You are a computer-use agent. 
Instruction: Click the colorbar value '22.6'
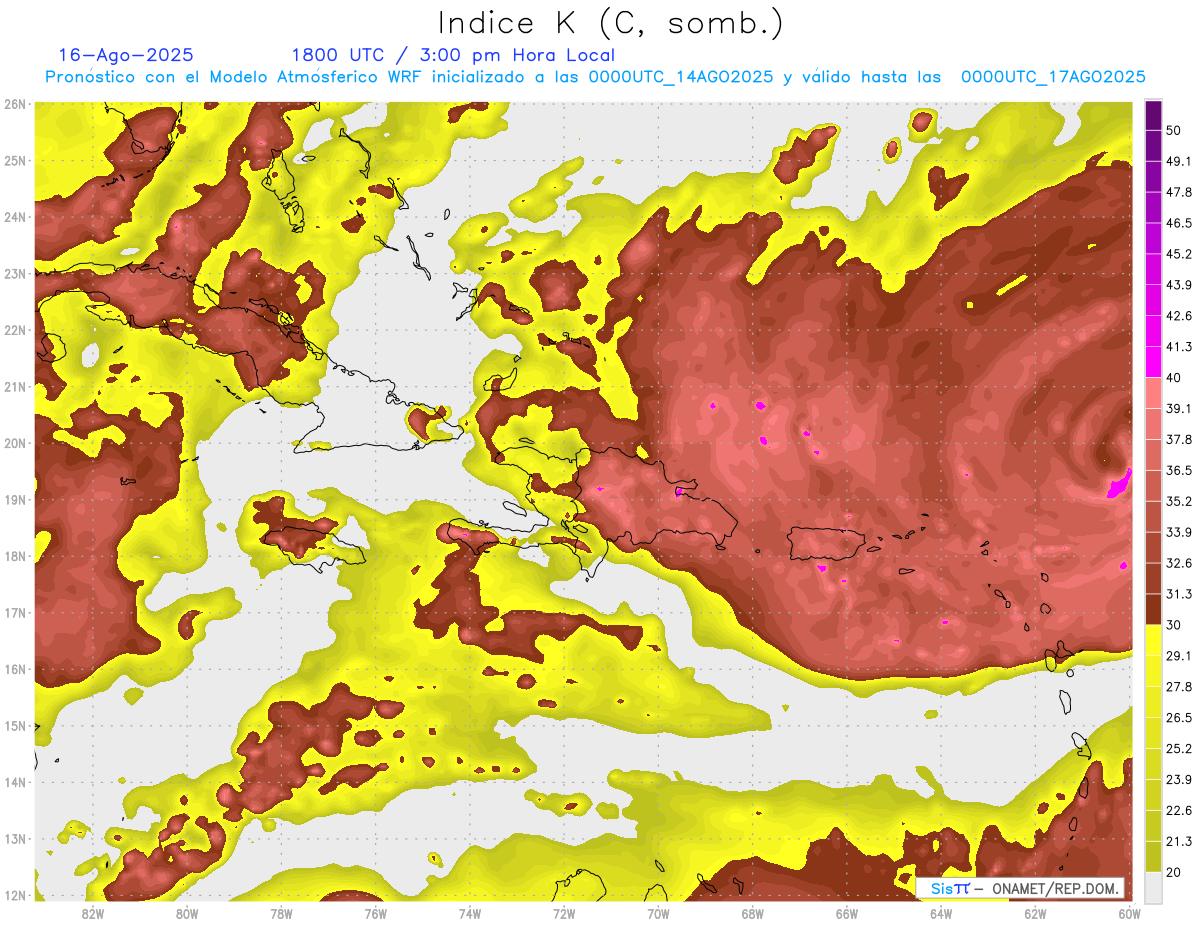(x=1179, y=810)
